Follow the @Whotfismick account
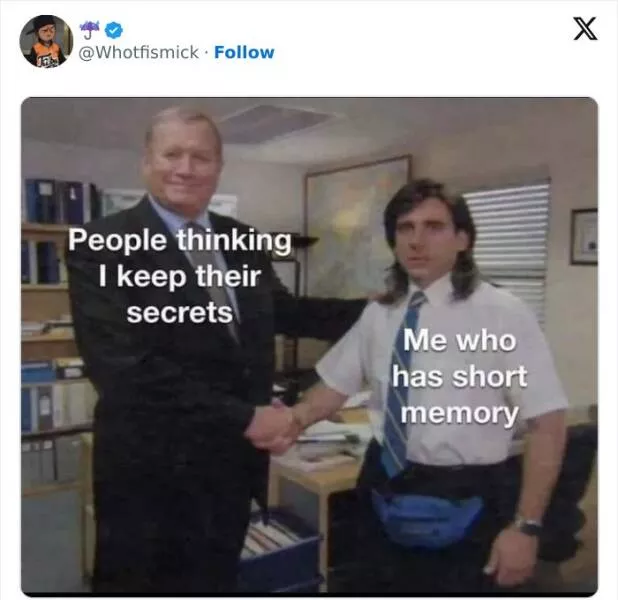The height and width of the screenshot is (600, 618). pyautogui.click(x=244, y=52)
